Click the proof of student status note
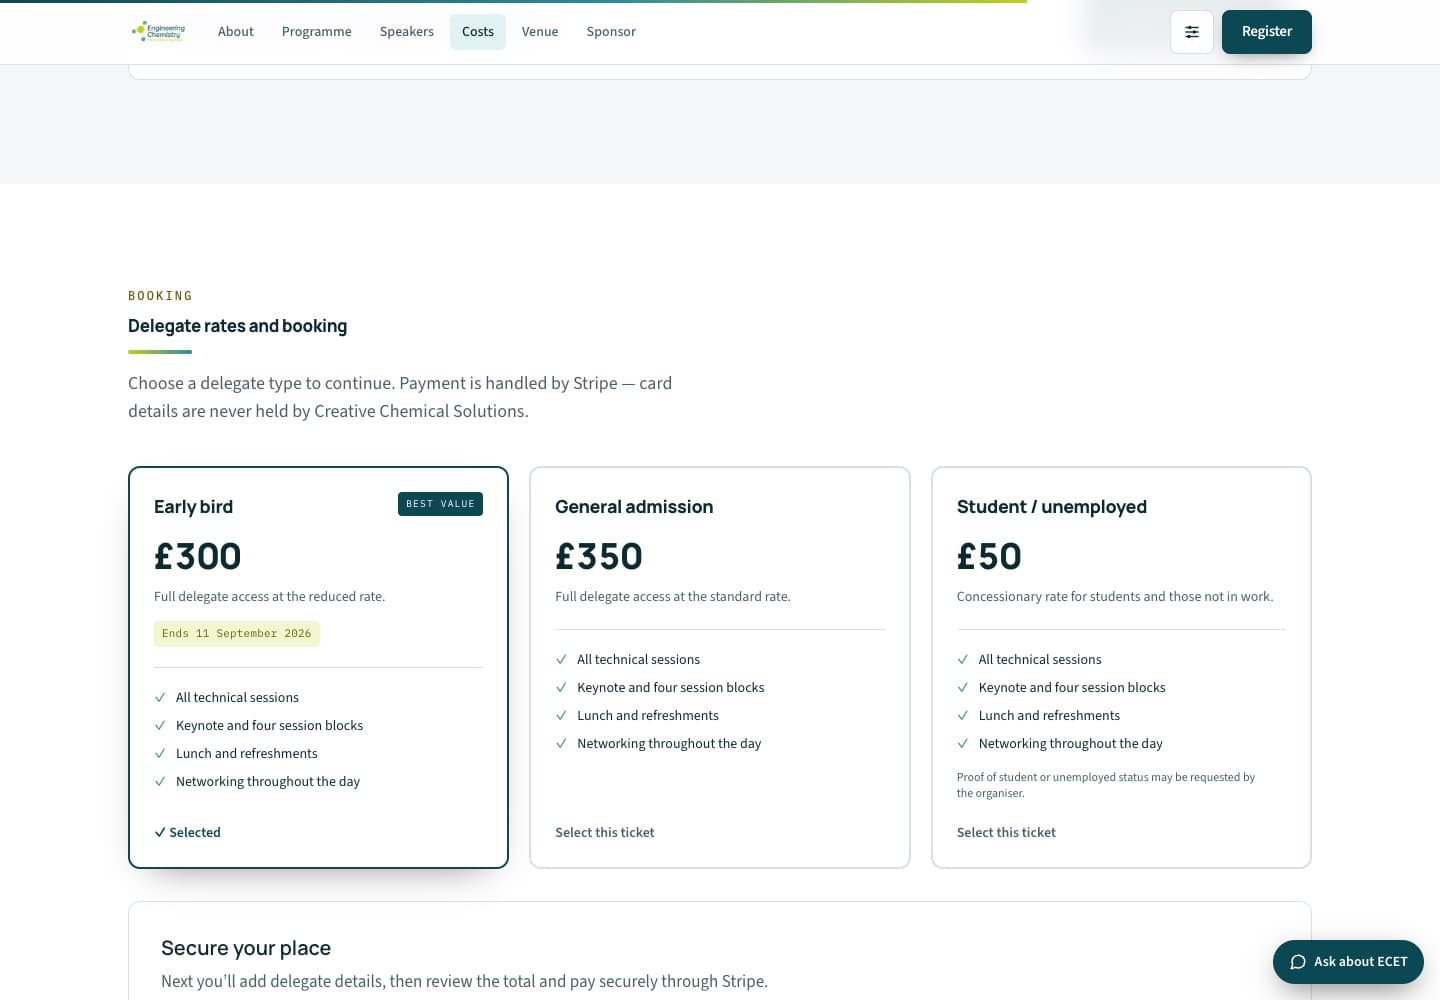1440x1000 pixels. pyautogui.click(x=1106, y=785)
